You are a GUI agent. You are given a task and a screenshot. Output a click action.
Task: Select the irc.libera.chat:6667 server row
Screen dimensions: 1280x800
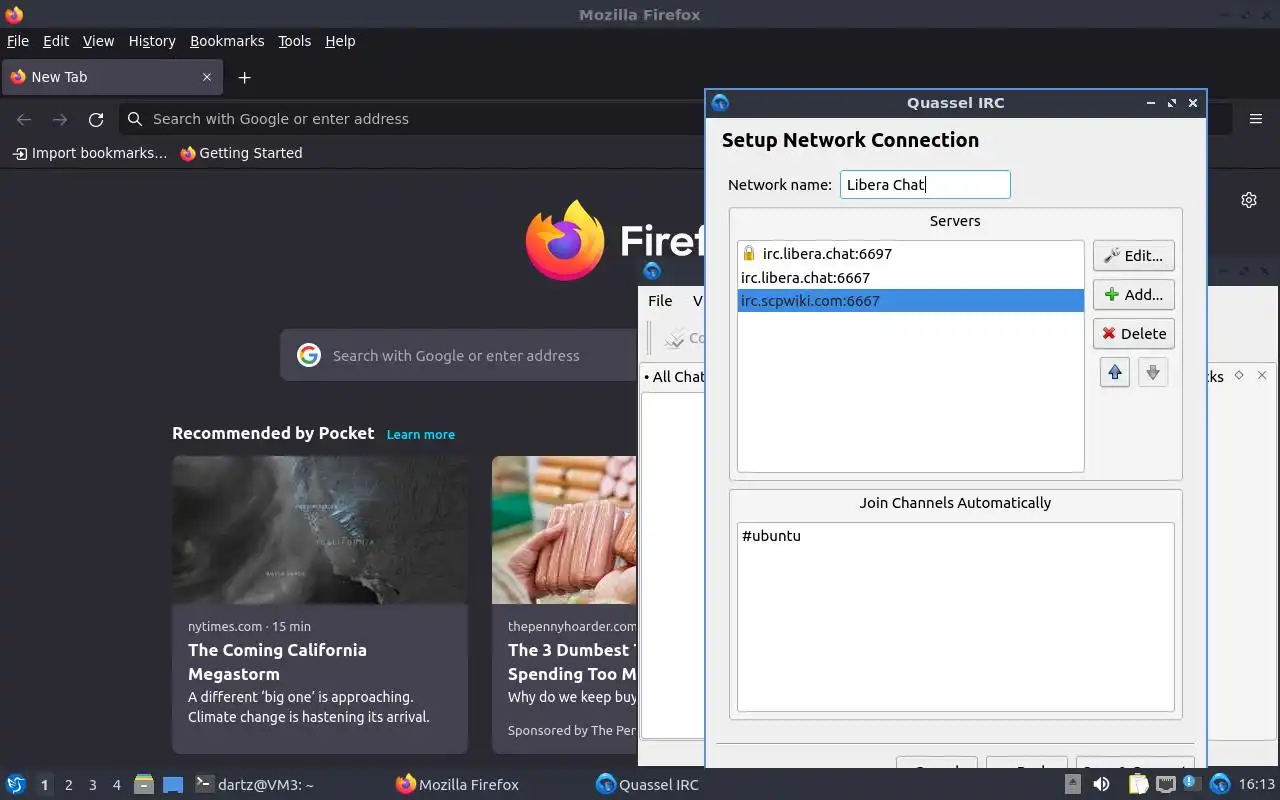[x=910, y=278]
